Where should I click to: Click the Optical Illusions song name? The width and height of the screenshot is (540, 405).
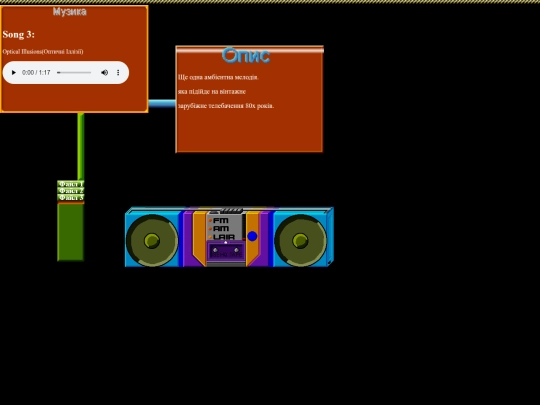43,52
